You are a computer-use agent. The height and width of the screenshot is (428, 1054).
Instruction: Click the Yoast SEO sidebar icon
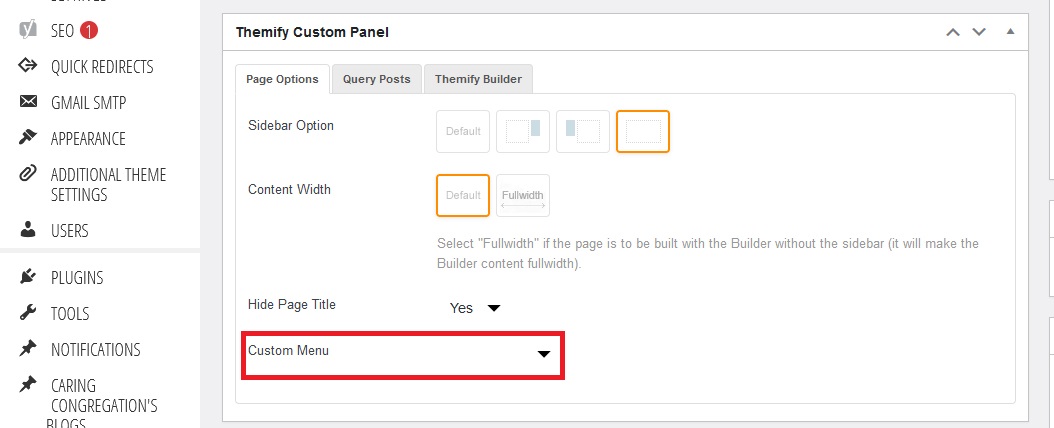pos(28,30)
